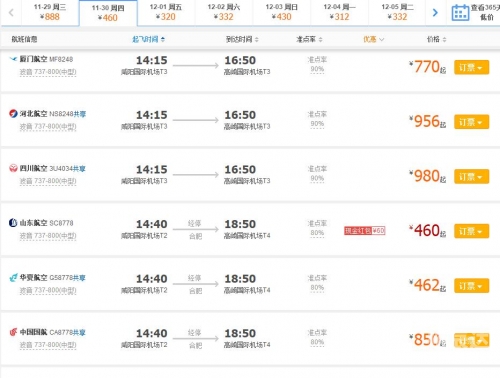This screenshot has width=500, height=378.
Task: Click the Air China CA8778 logo
Action: pyautogui.click(x=13, y=332)
